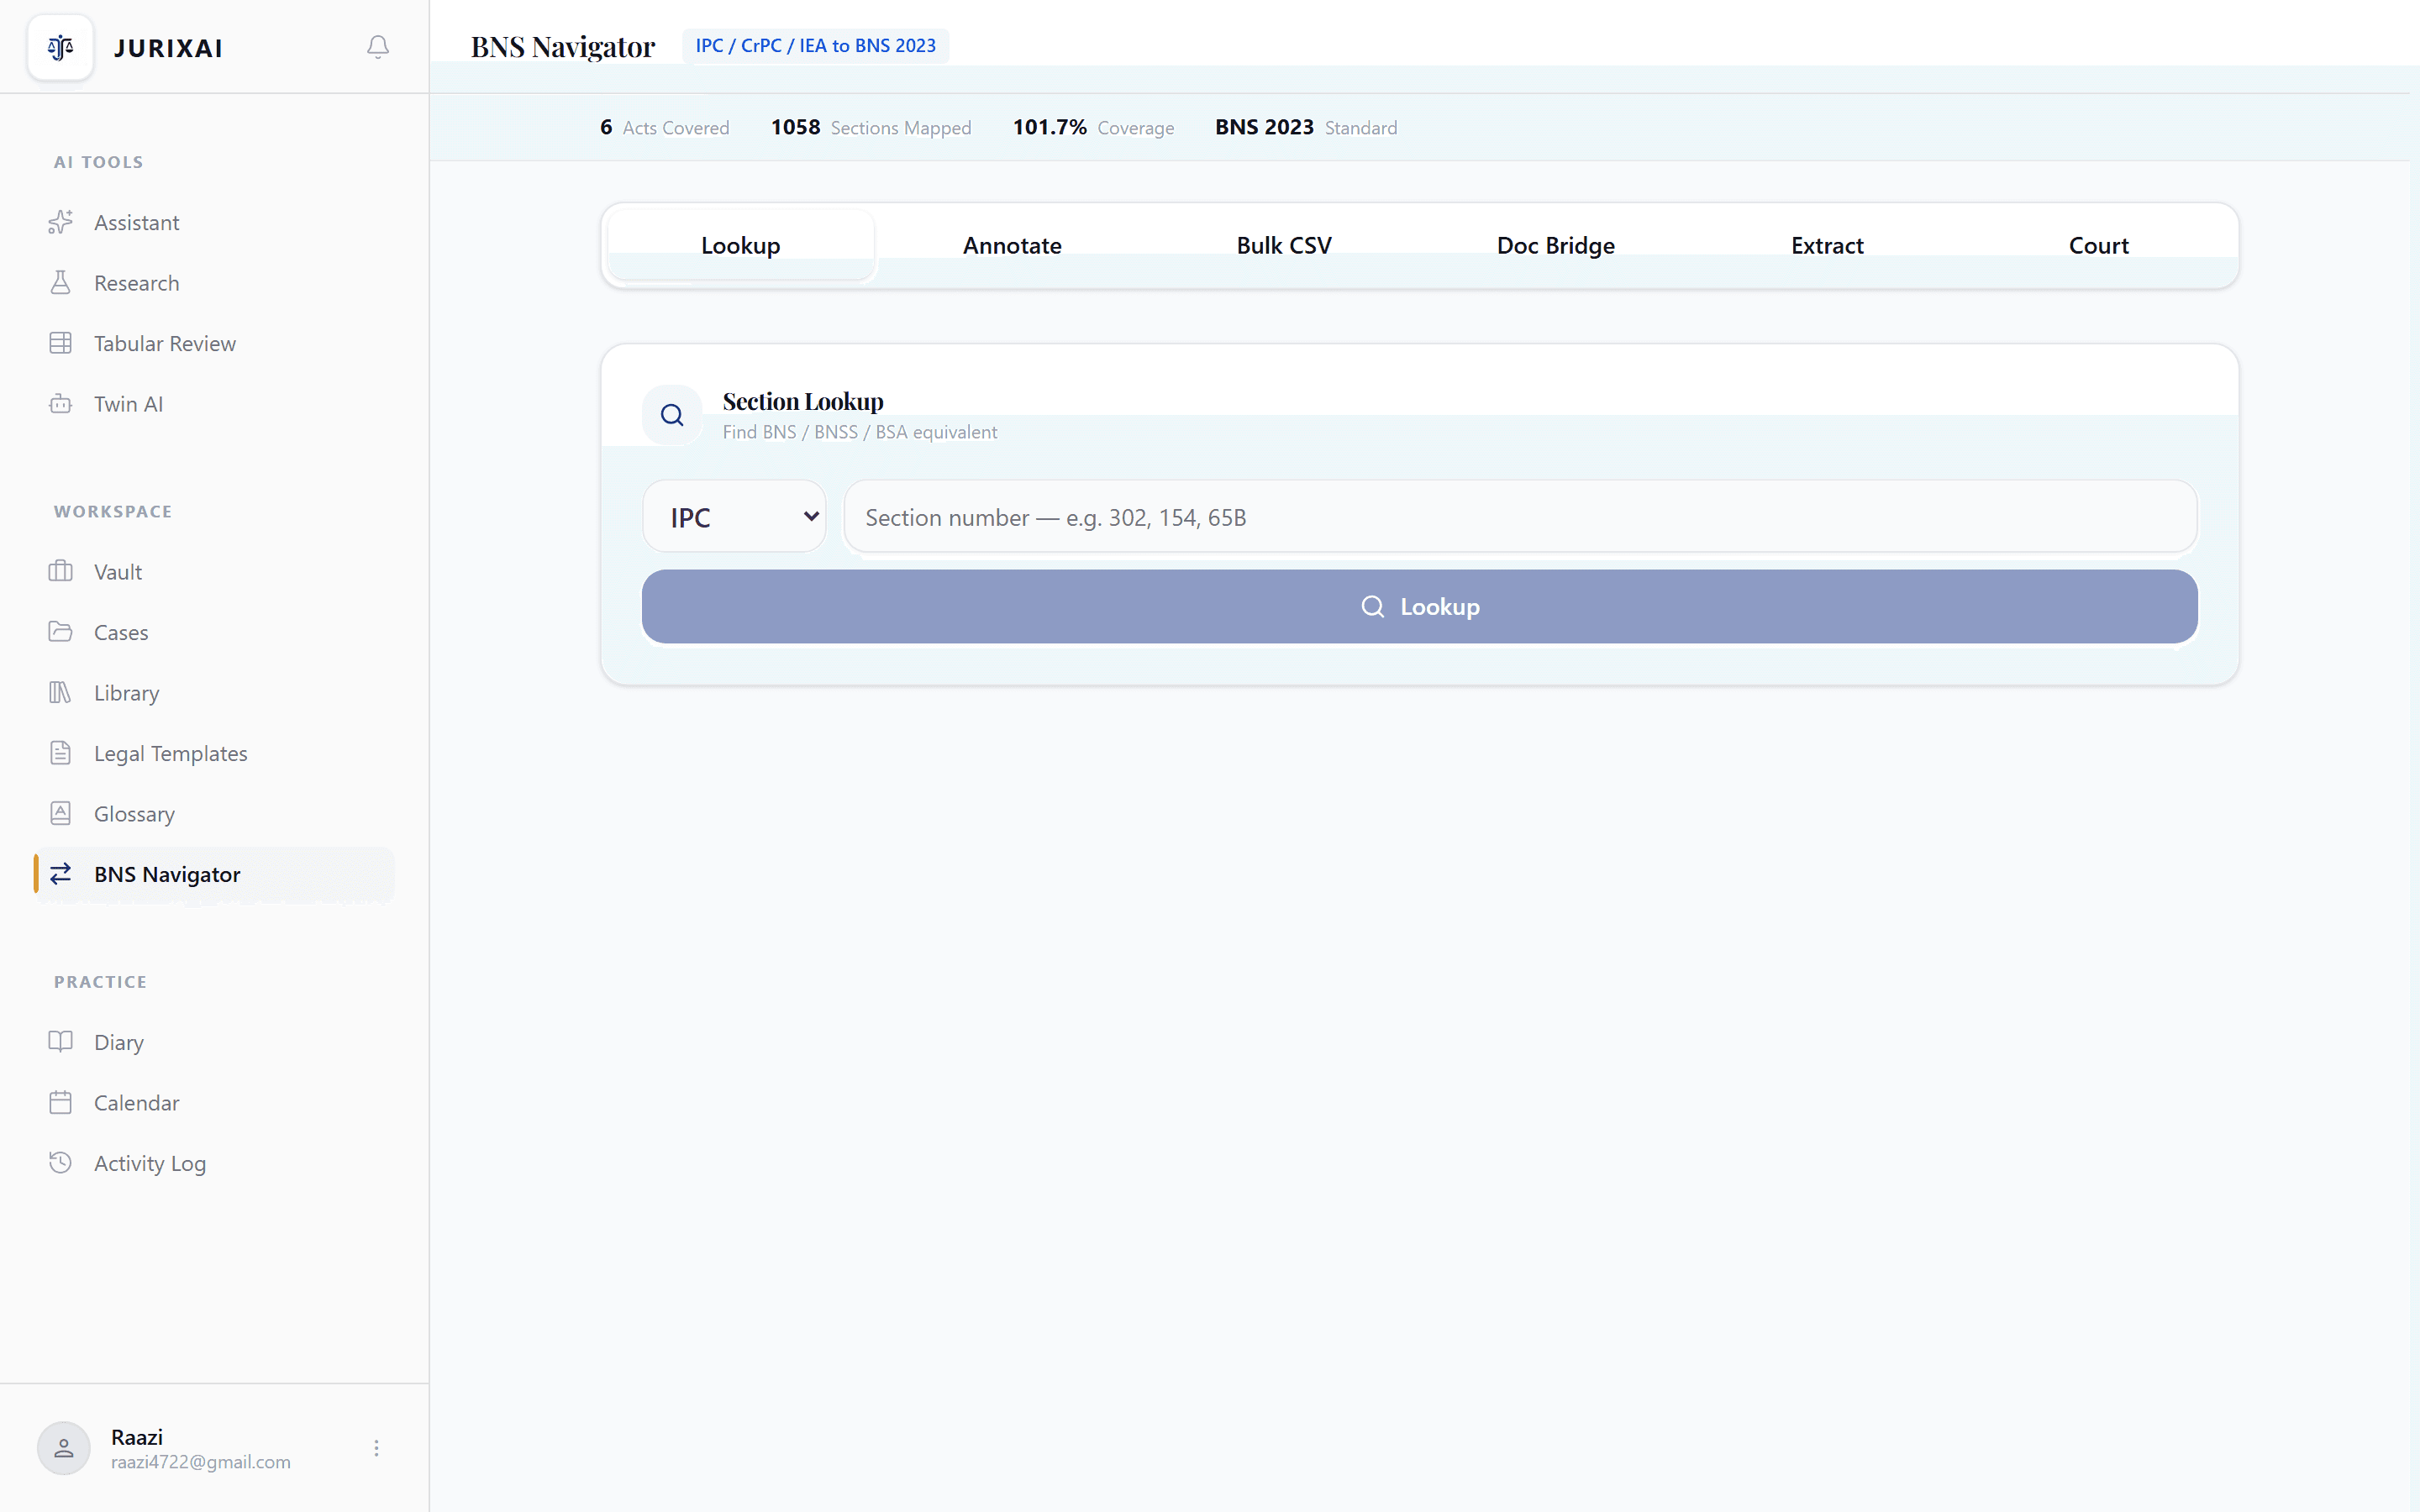Open Vault in the sidebar
The image size is (2420, 1512).
click(214, 571)
